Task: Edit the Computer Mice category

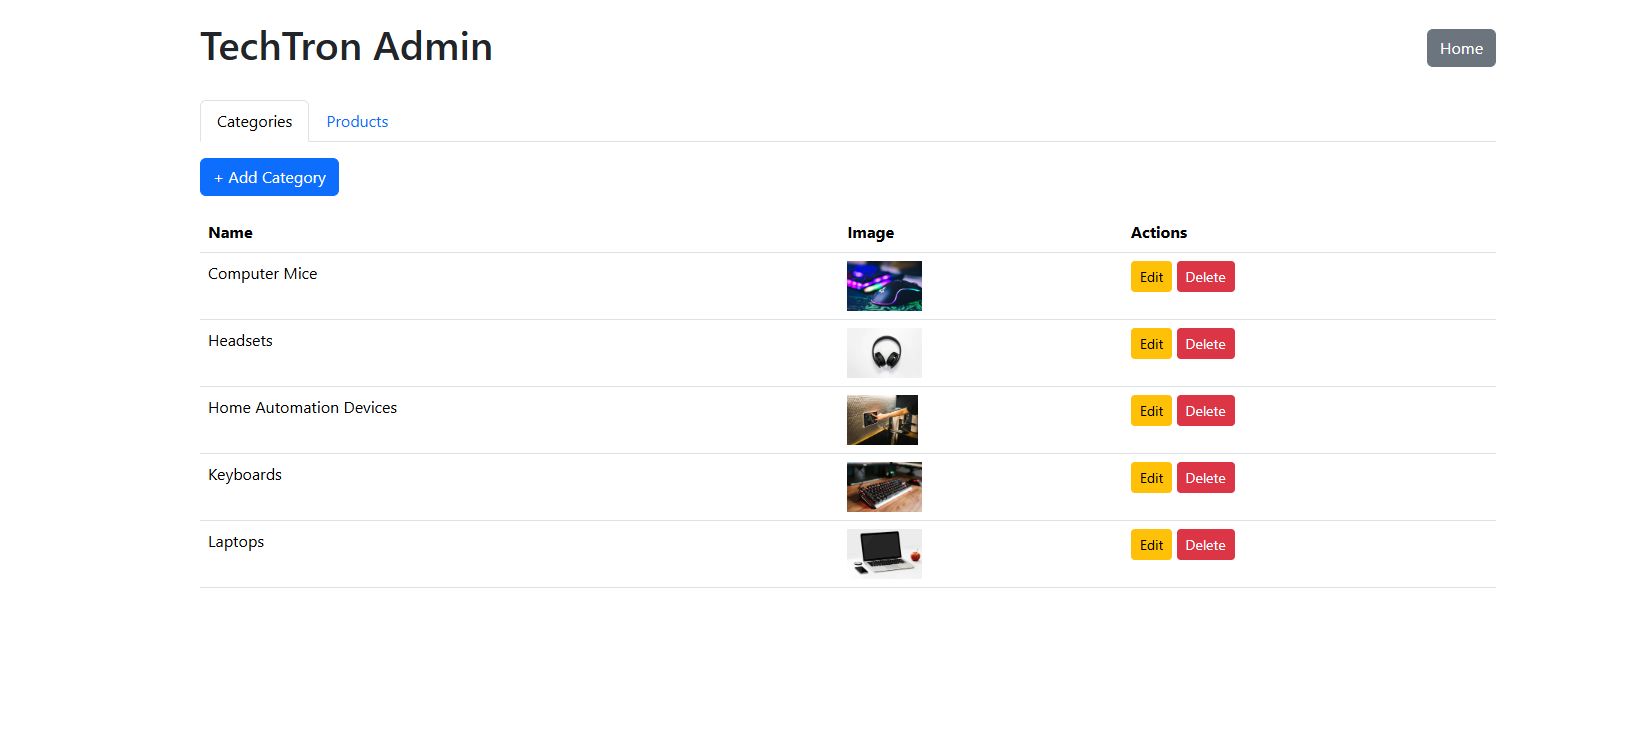Action: pyautogui.click(x=1151, y=277)
